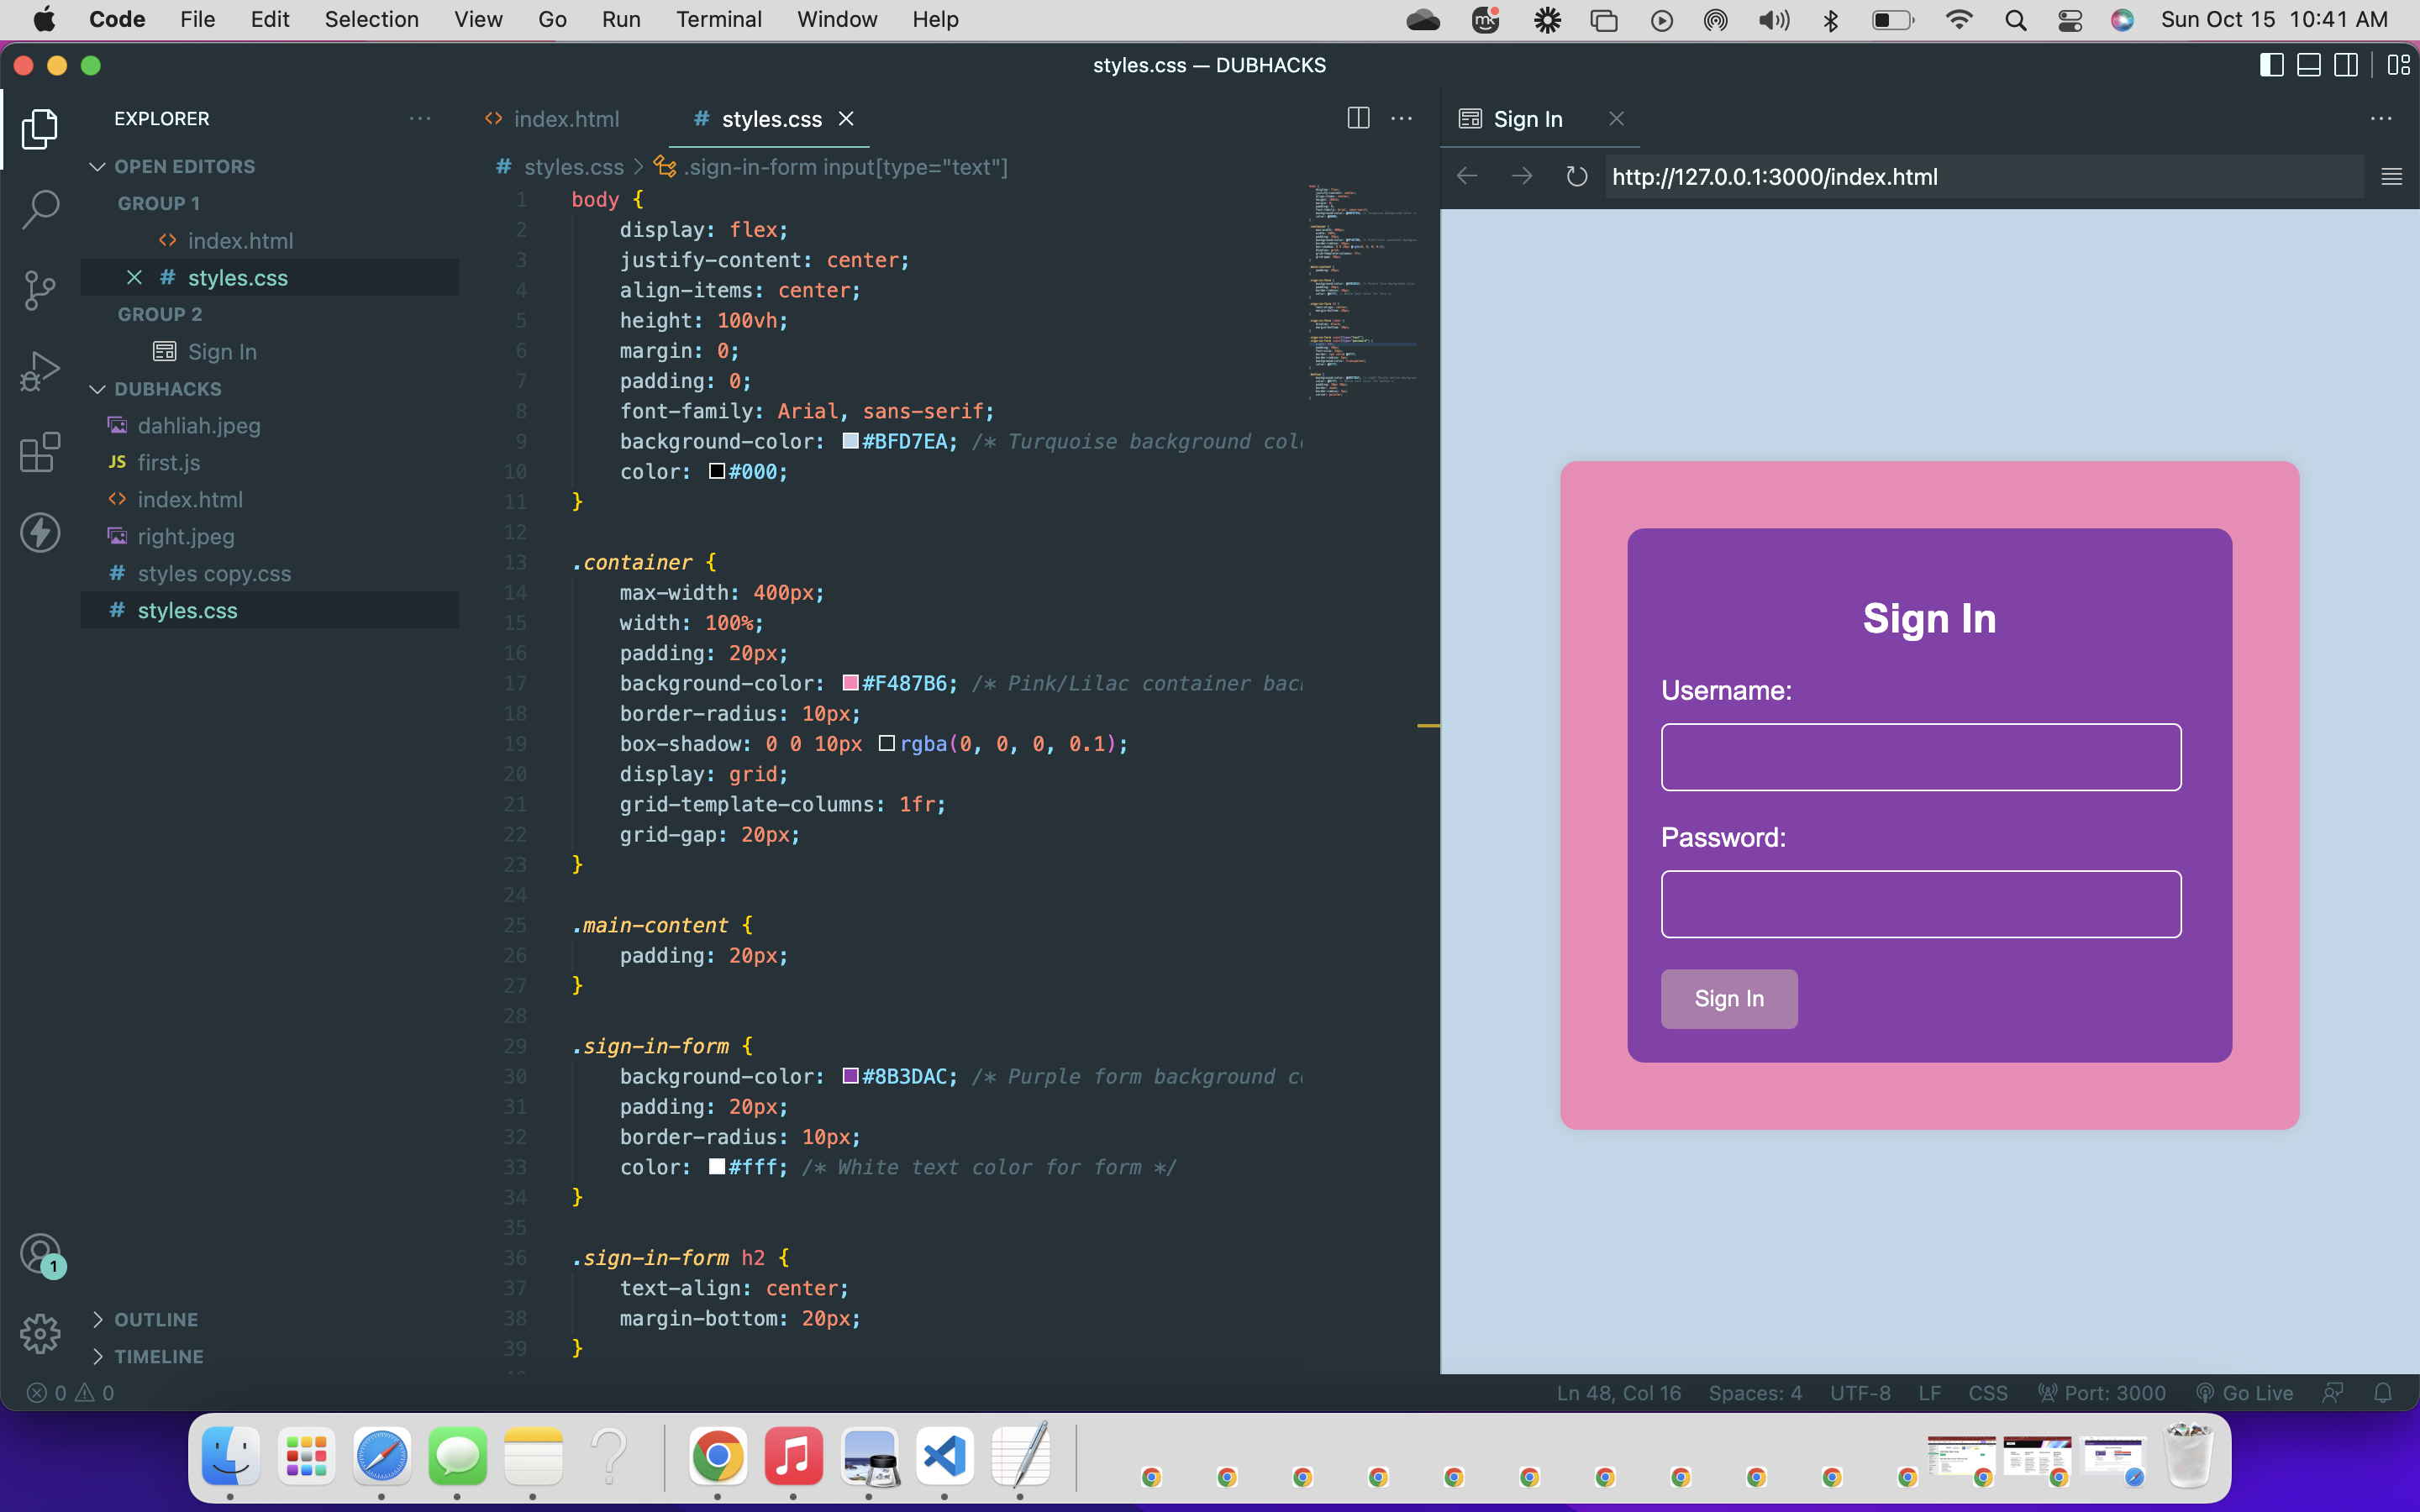
Task: Toggle the secondary side bar layout button
Action: click(2346, 65)
